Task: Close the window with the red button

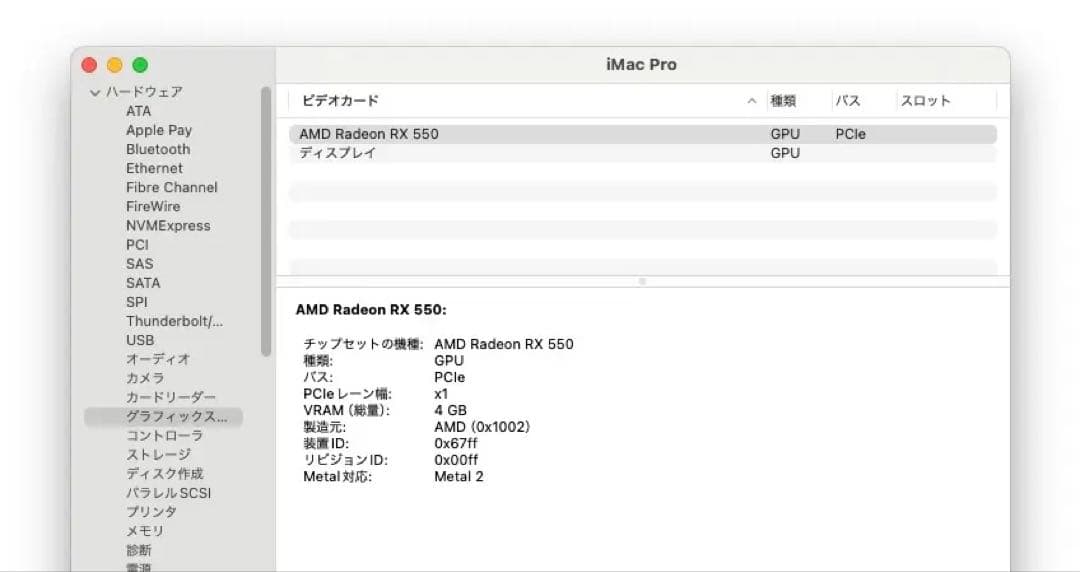Action: [x=89, y=65]
